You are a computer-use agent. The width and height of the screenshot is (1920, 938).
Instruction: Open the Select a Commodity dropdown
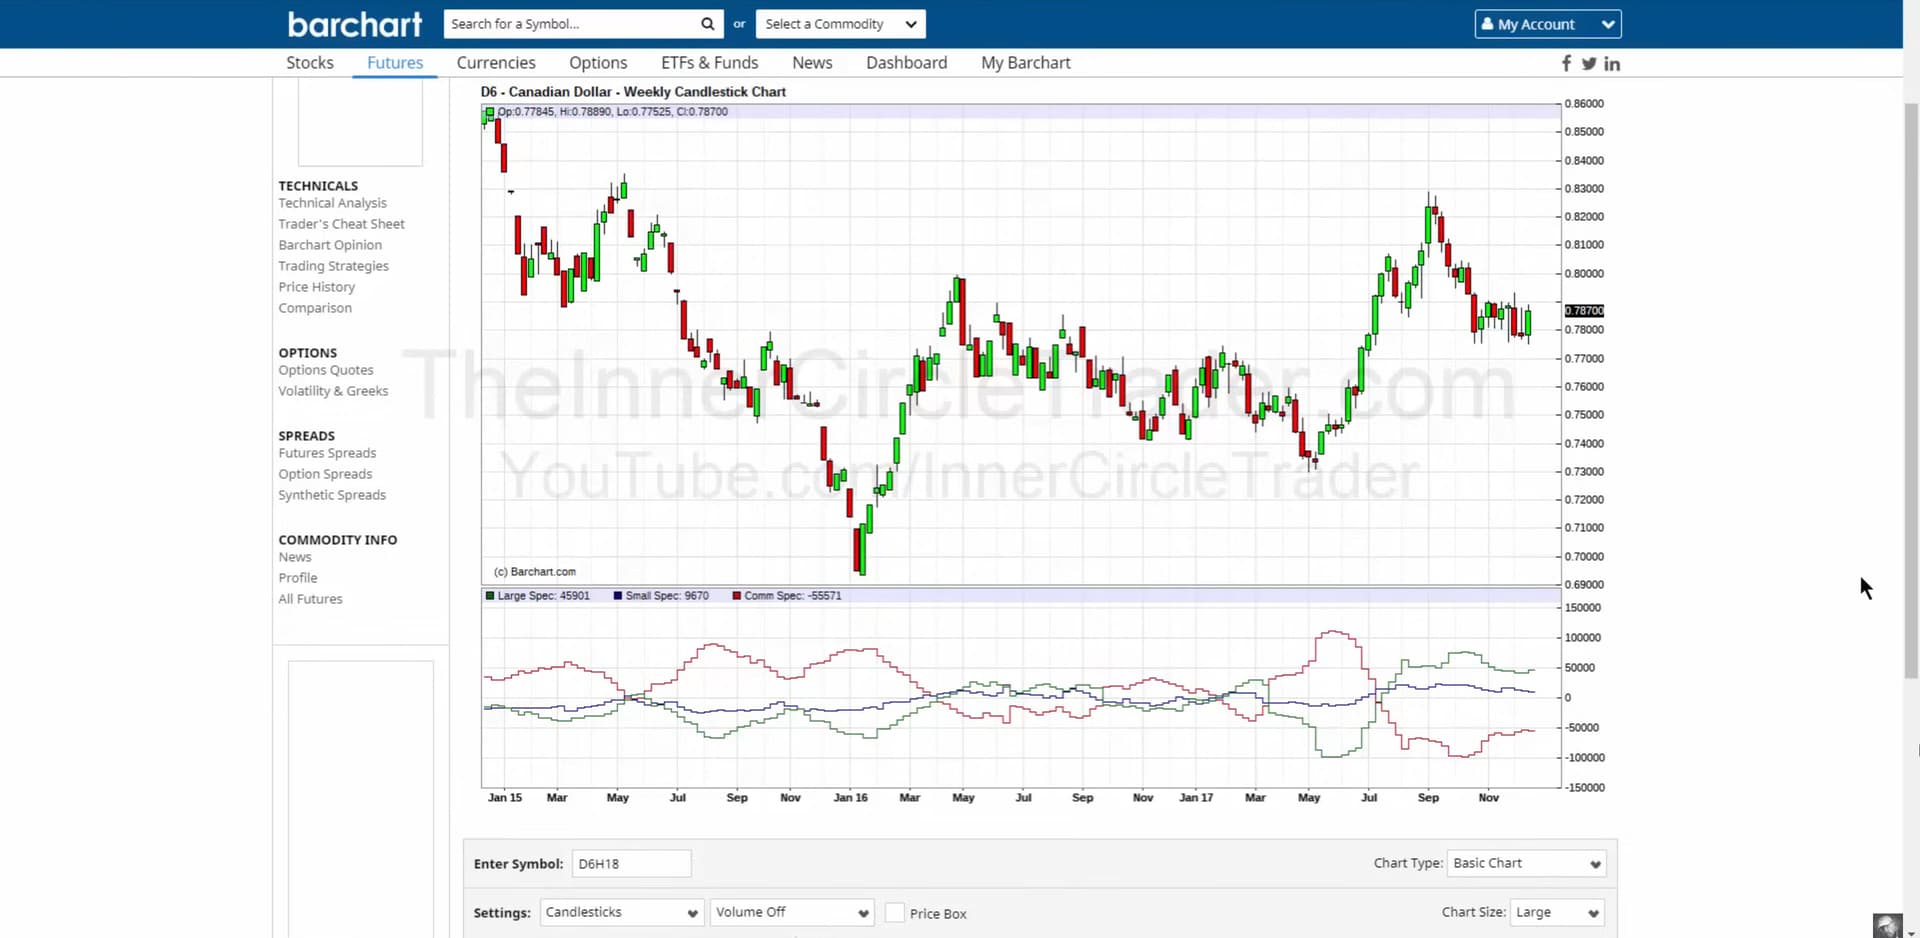(x=840, y=24)
